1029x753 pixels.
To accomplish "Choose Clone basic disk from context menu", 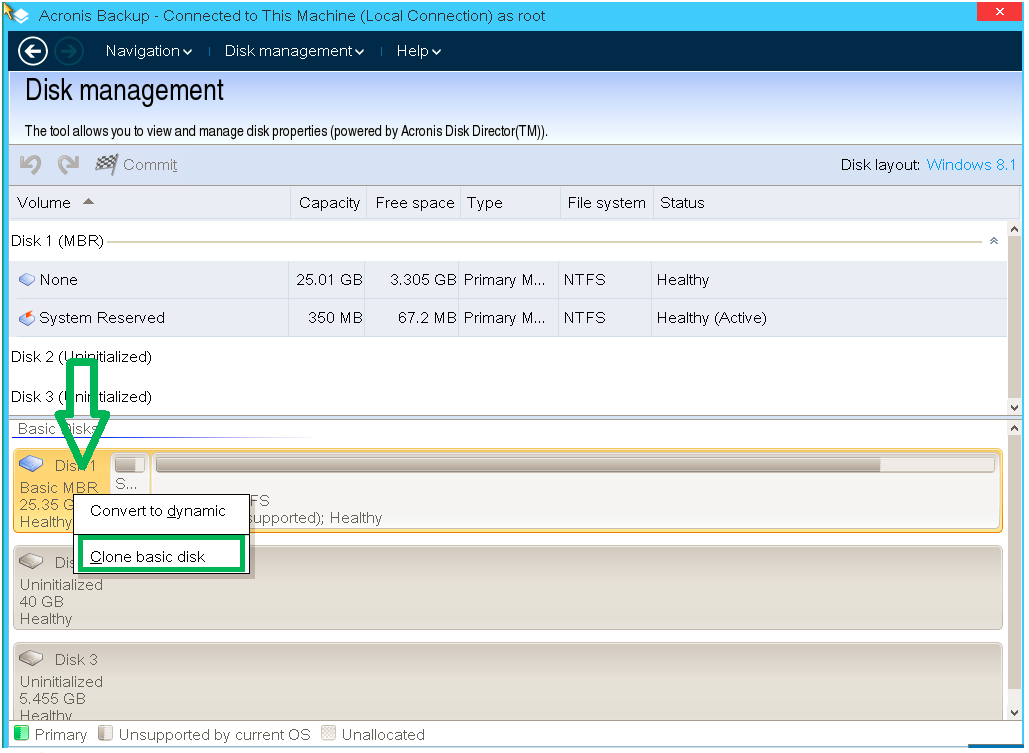I will click(x=161, y=557).
